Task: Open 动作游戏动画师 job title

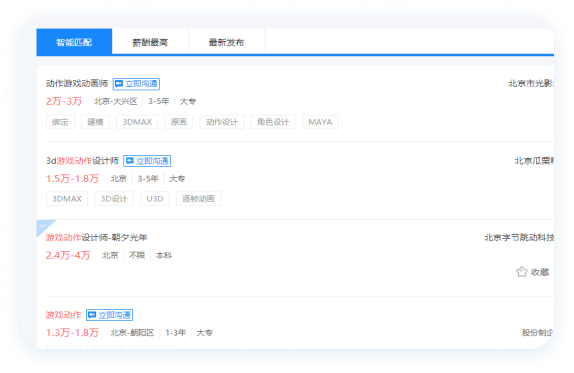Action: [x=77, y=83]
